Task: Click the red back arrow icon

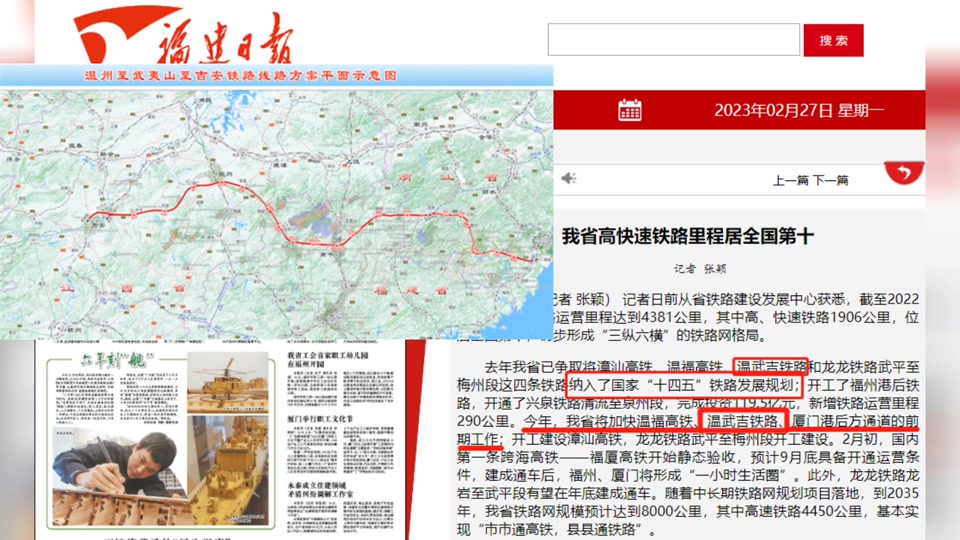Action: coord(904,172)
